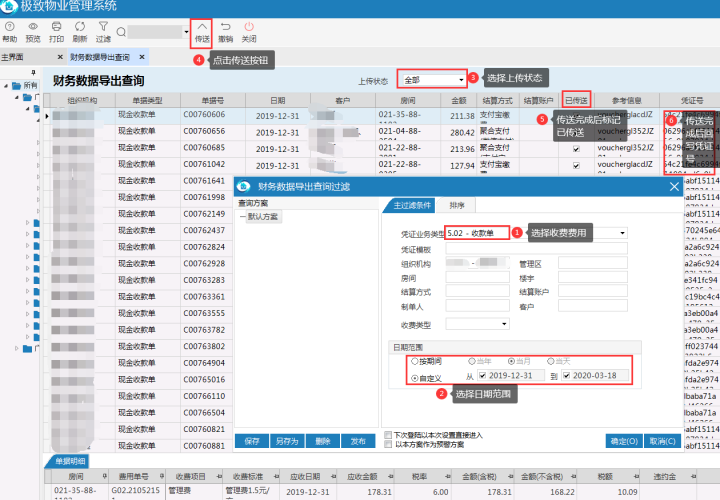Click the 管理区 input field

pos(593,263)
